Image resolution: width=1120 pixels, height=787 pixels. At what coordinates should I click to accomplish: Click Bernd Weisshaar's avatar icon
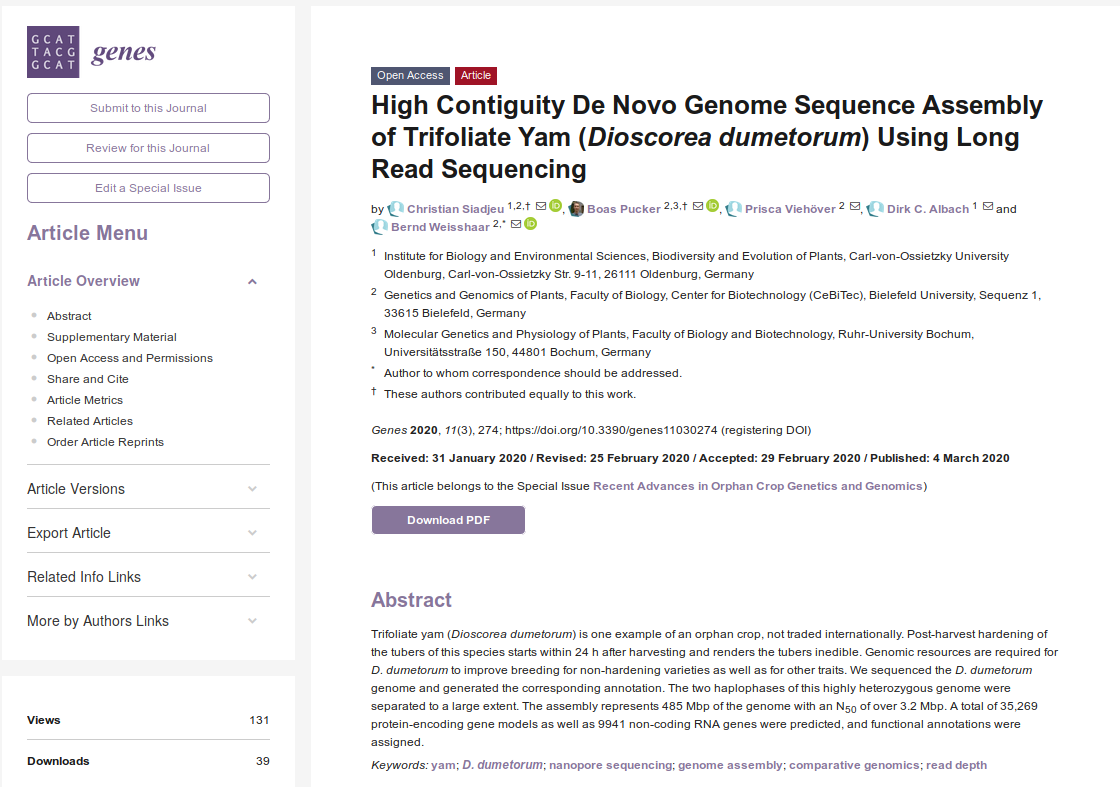(380, 227)
